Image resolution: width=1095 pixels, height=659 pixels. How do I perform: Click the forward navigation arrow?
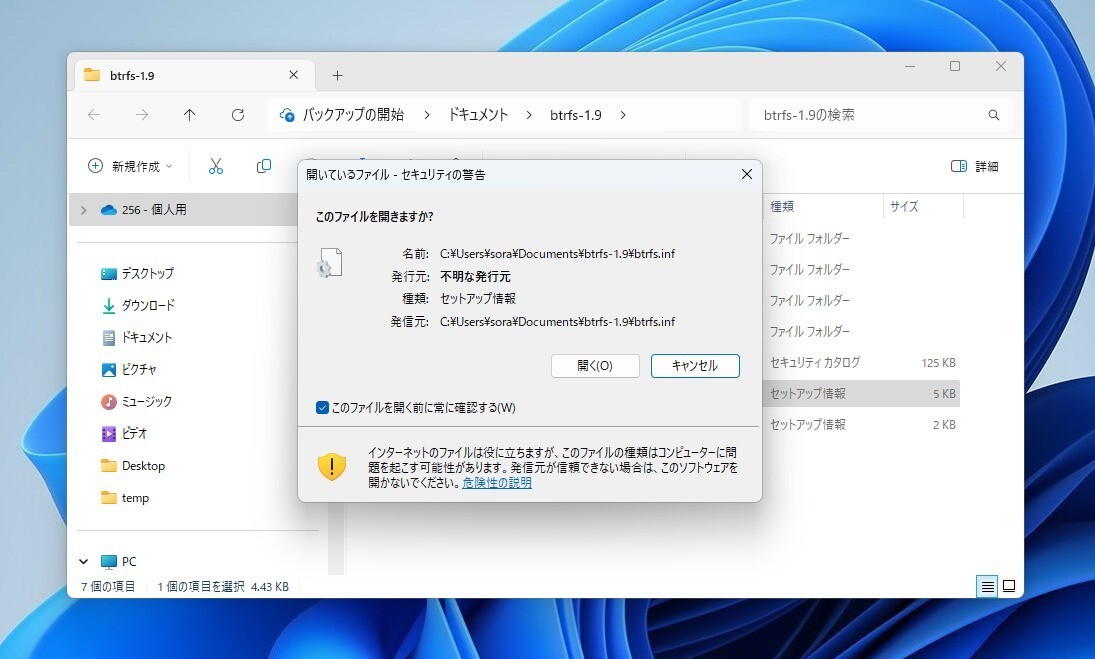[x=141, y=115]
